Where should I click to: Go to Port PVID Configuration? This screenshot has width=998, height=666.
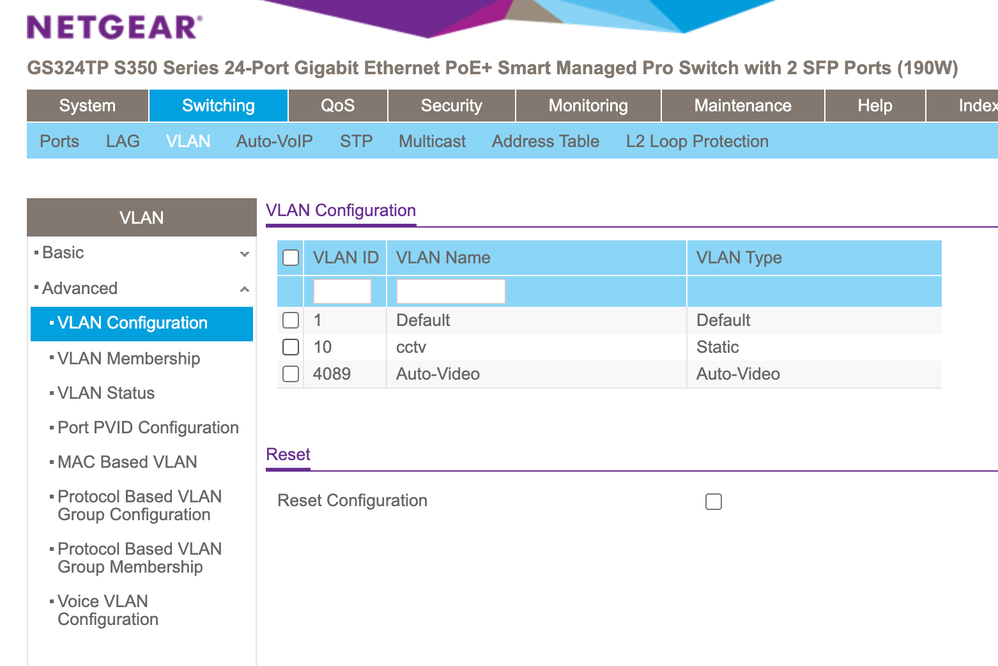point(148,427)
